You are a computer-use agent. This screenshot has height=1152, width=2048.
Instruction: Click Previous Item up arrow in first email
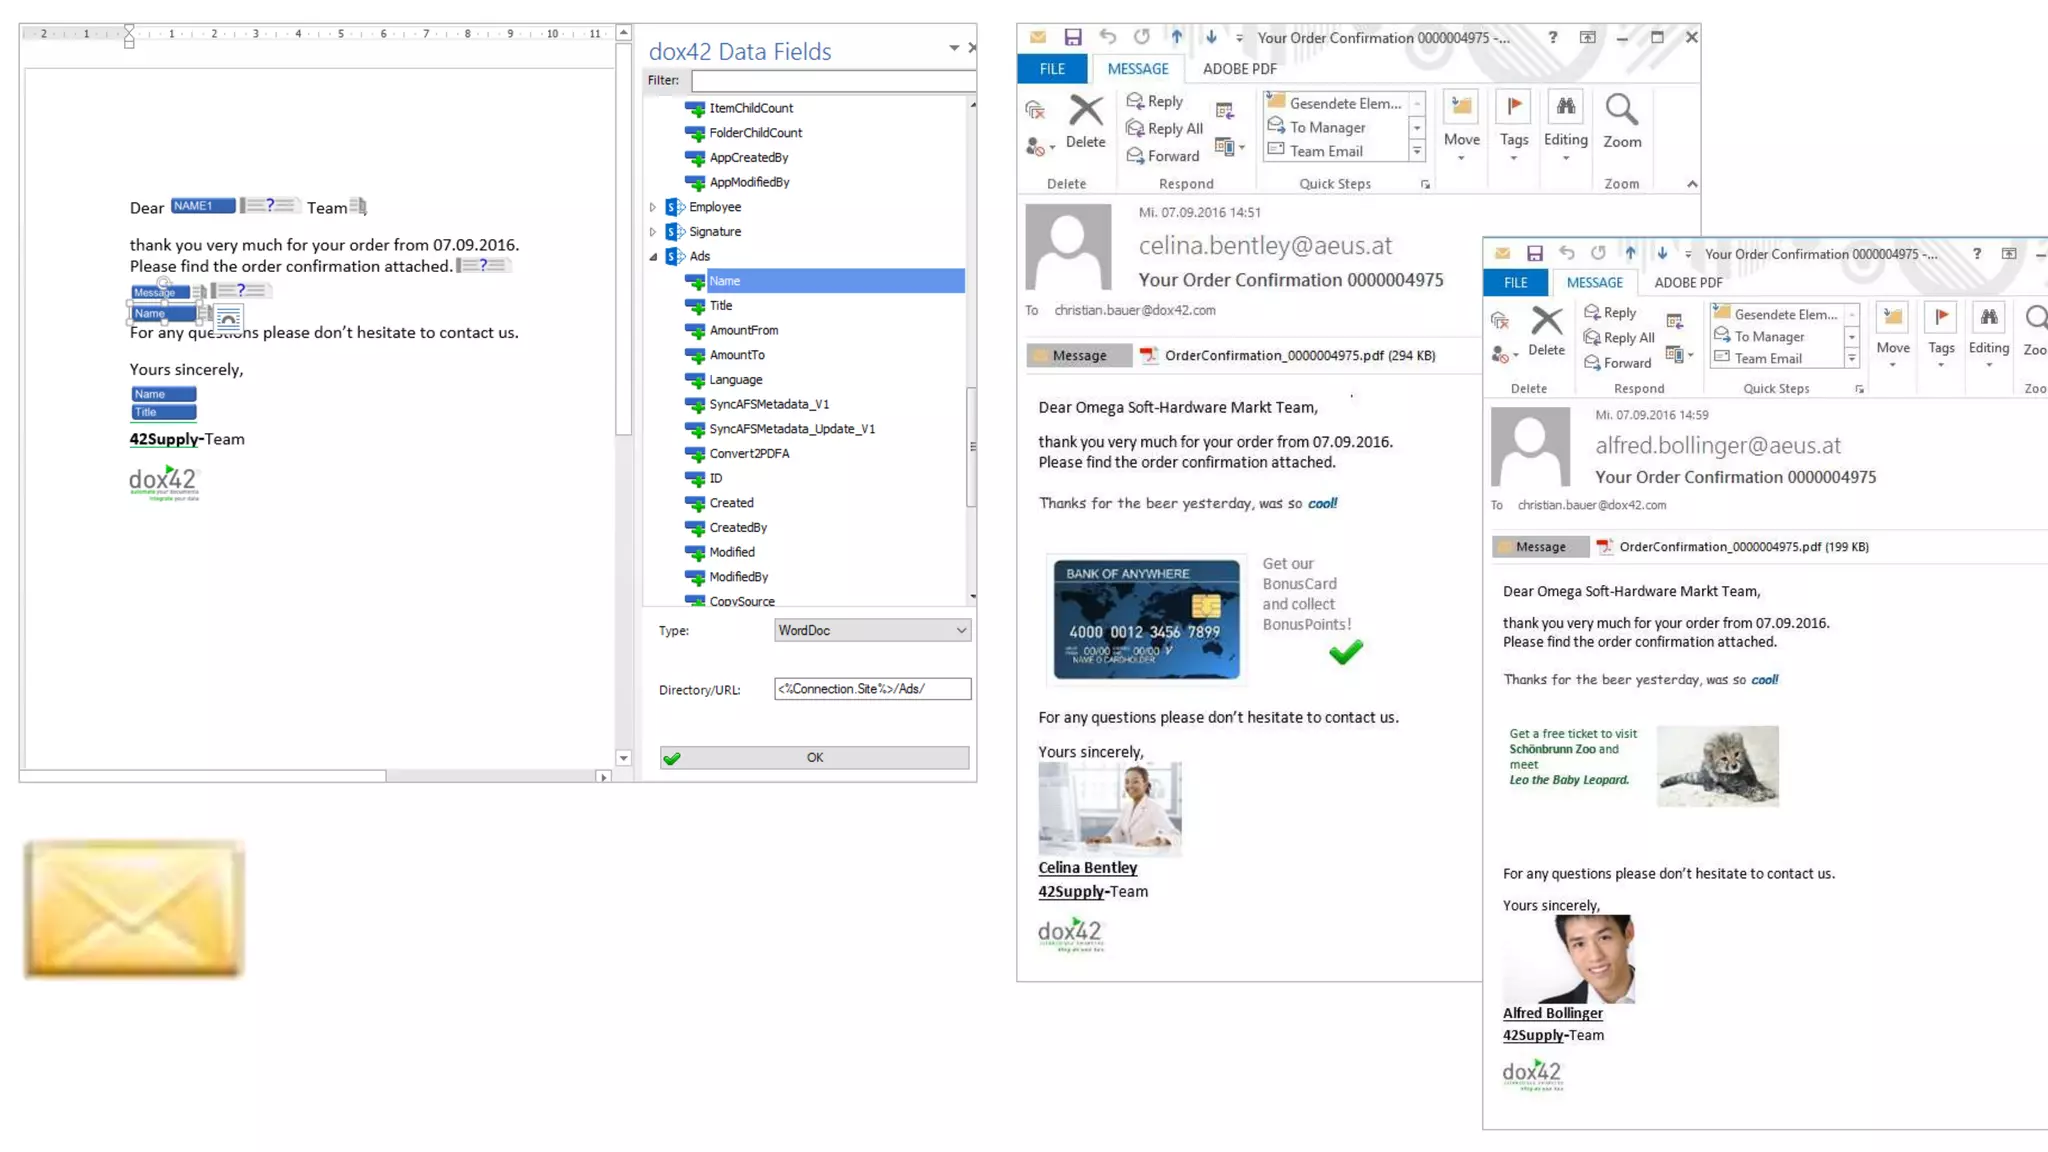[x=1176, y=38]
